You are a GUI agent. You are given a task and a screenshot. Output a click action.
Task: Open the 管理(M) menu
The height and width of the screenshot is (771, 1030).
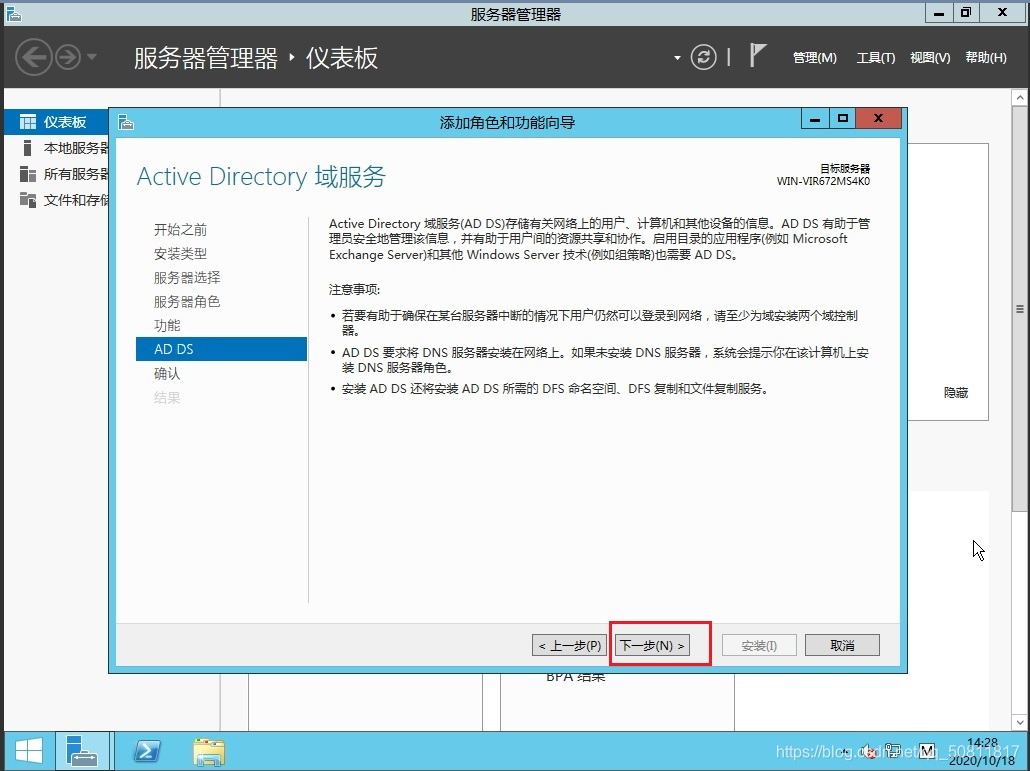[815, 58]
